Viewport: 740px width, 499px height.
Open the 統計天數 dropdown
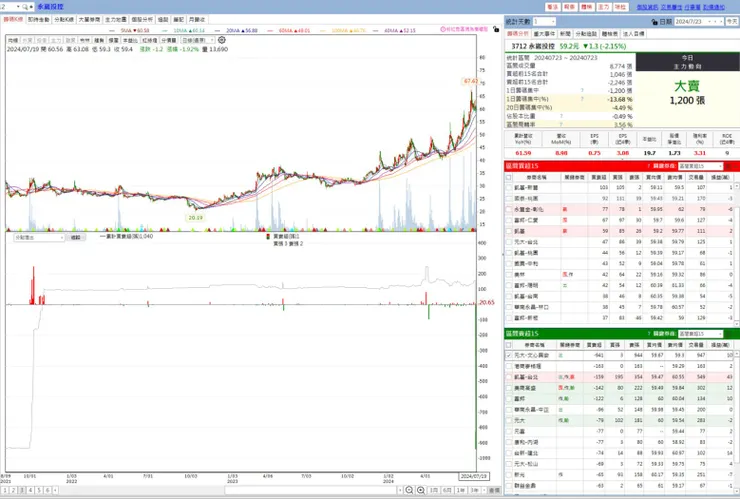click(x=544, y=22)
